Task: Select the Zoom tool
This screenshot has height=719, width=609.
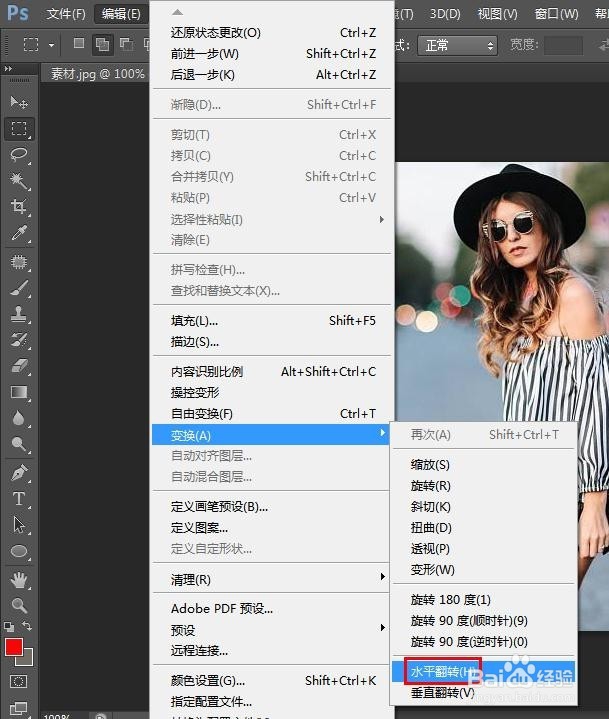Action: coord(19,606)
